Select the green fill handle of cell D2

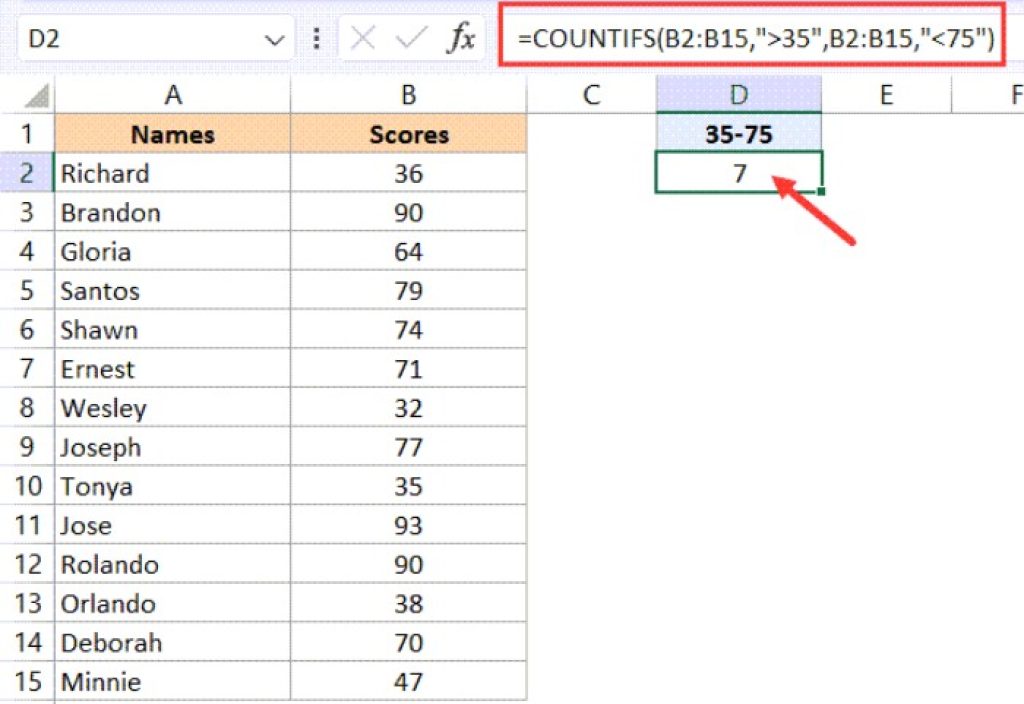click(822, 190)
